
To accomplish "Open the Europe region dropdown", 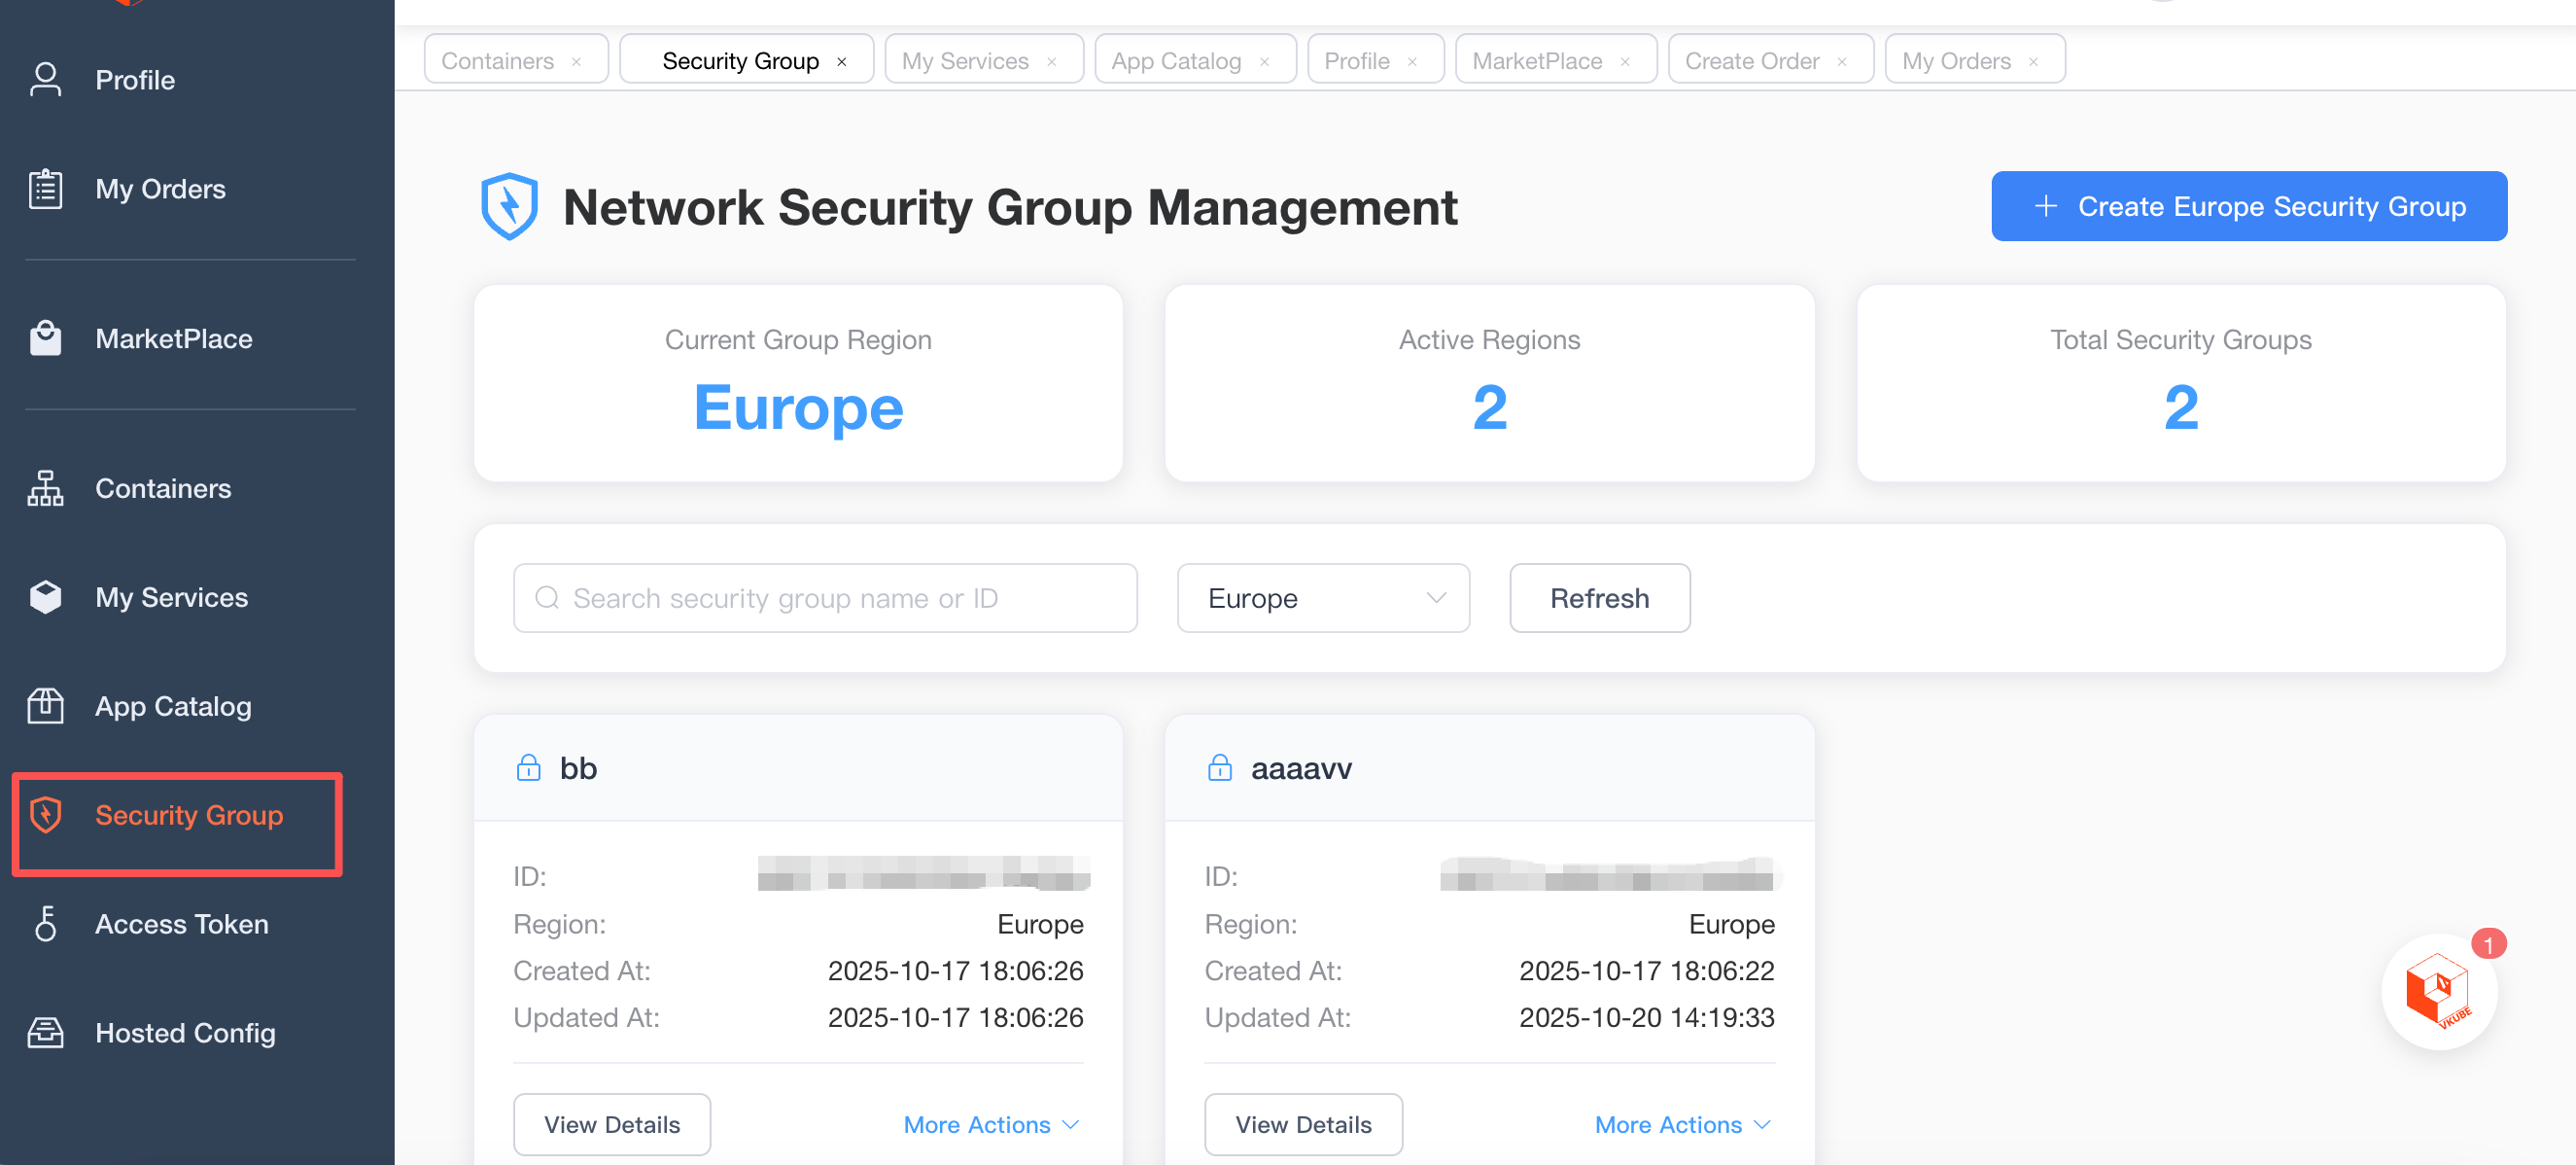I will [x=1322, y=598].
